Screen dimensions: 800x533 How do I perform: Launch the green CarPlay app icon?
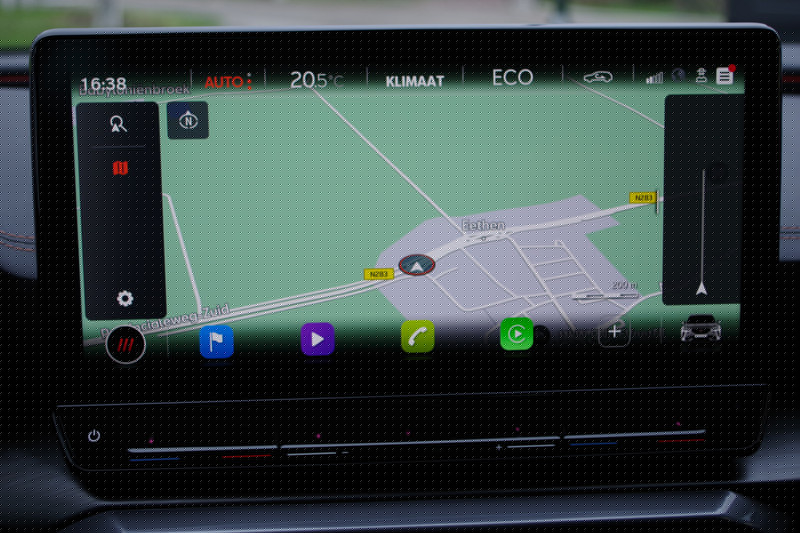pyautogui.click(x=516, y=334)
